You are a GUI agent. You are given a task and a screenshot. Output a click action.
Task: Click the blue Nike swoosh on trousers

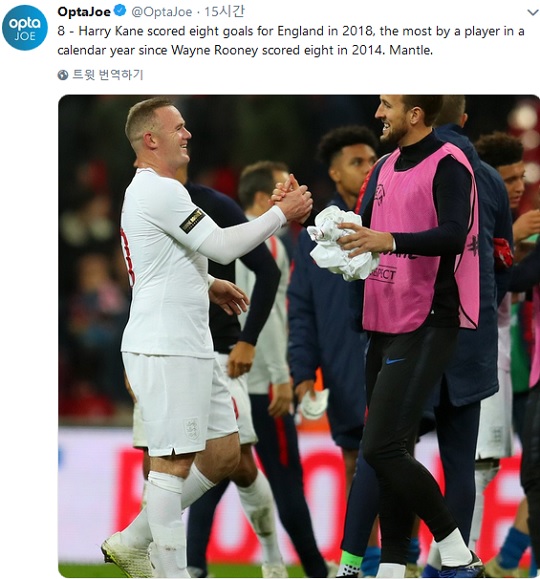point(395,360)
